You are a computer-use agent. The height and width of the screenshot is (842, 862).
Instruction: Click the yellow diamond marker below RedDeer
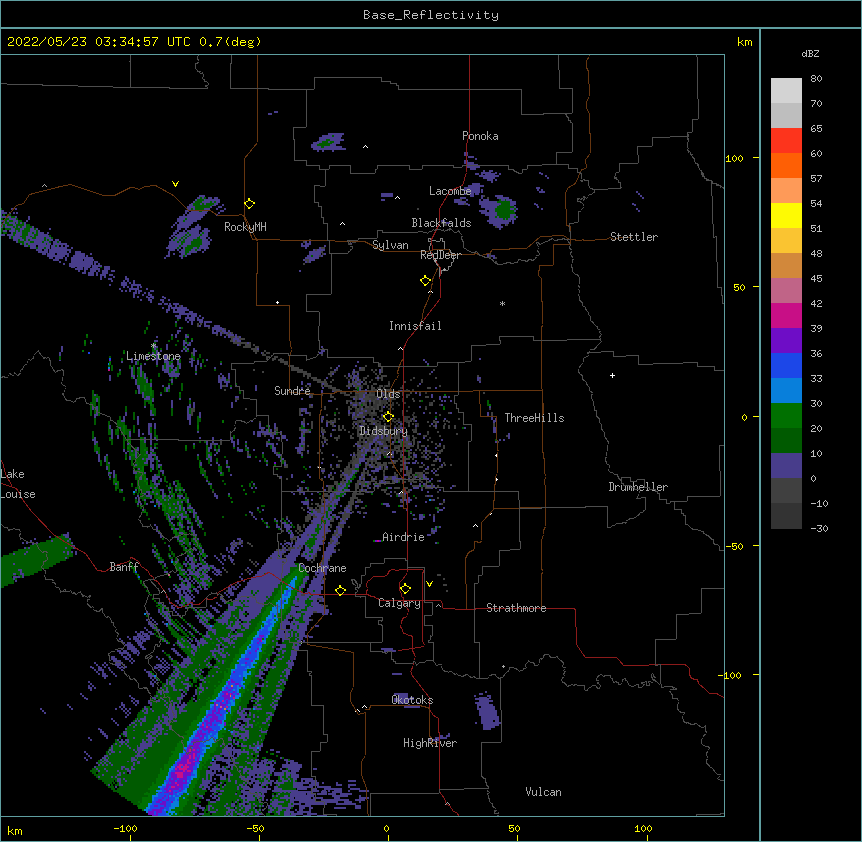click(x=426, y=281)
